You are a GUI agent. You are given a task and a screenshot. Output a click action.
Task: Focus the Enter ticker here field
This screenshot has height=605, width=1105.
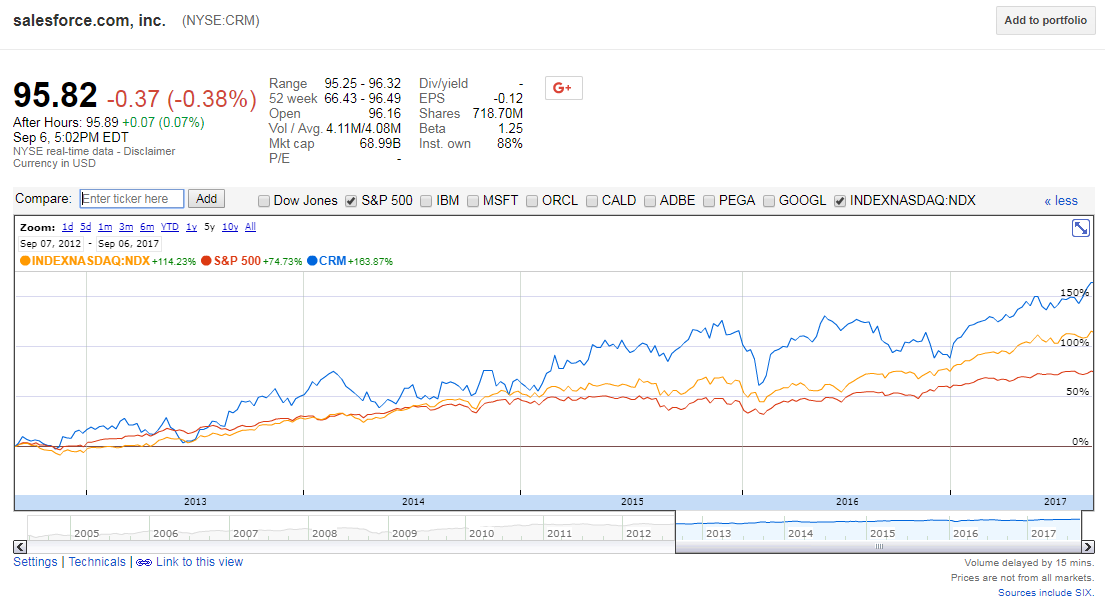[x=132, y=199]
